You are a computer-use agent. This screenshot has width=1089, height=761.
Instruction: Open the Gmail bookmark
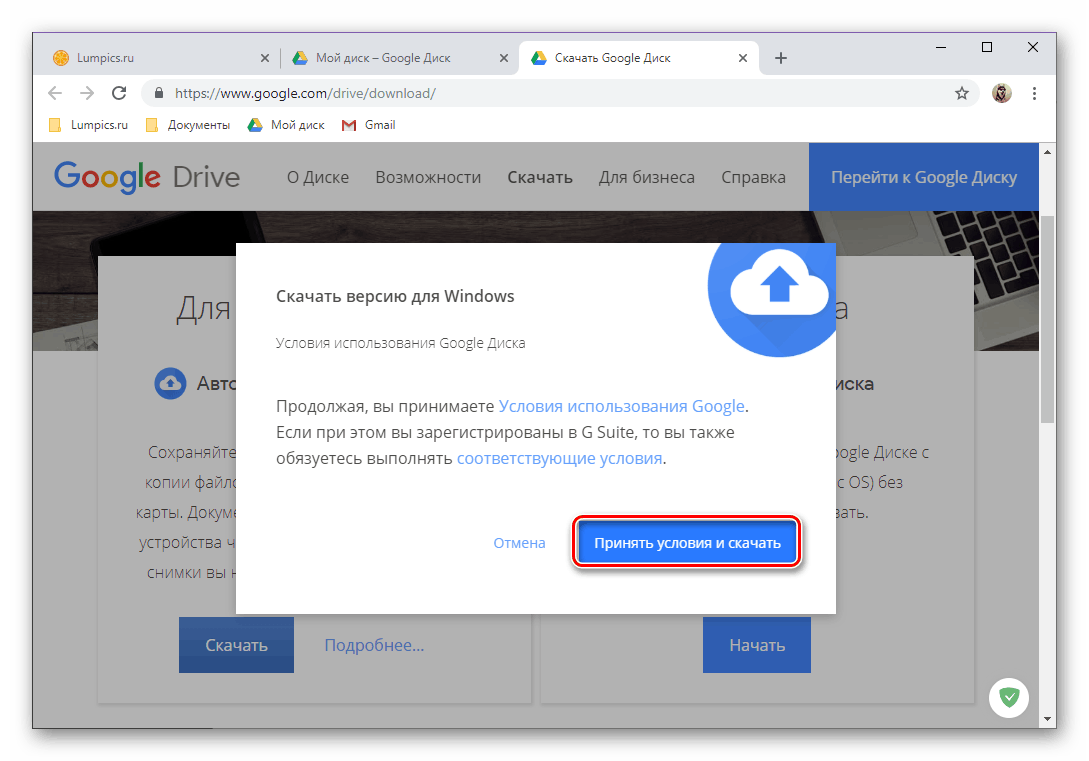pos(369,125)
